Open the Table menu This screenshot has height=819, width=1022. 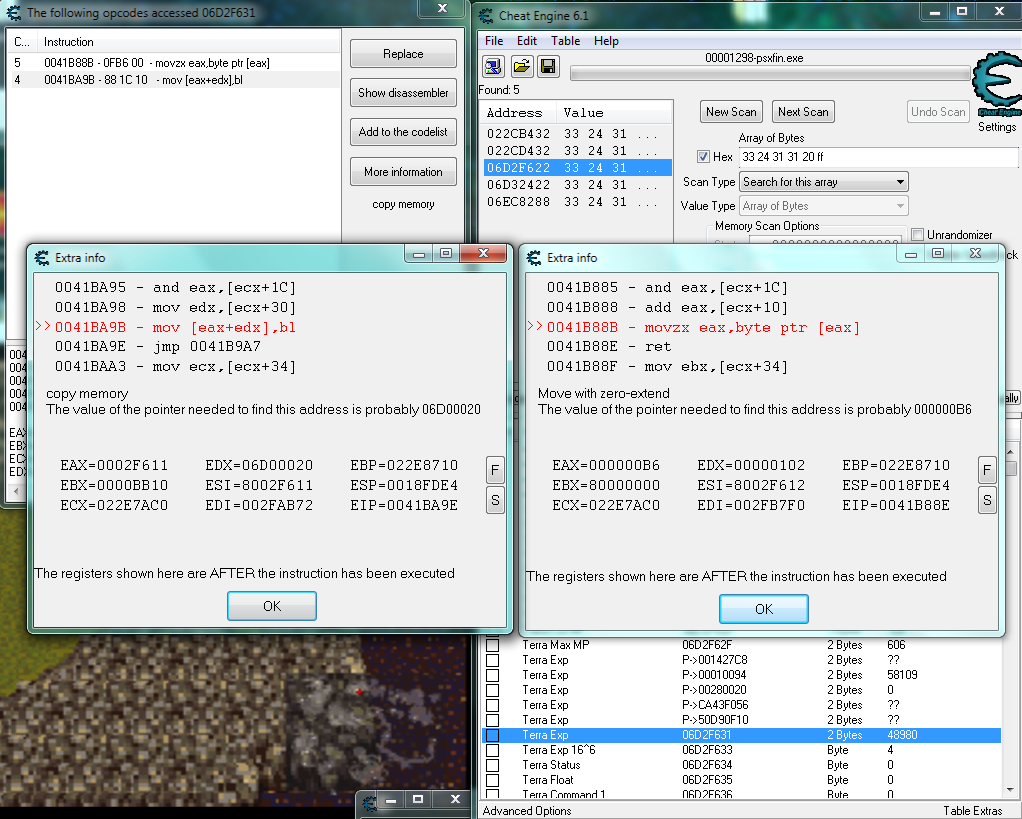click(565, 41)
